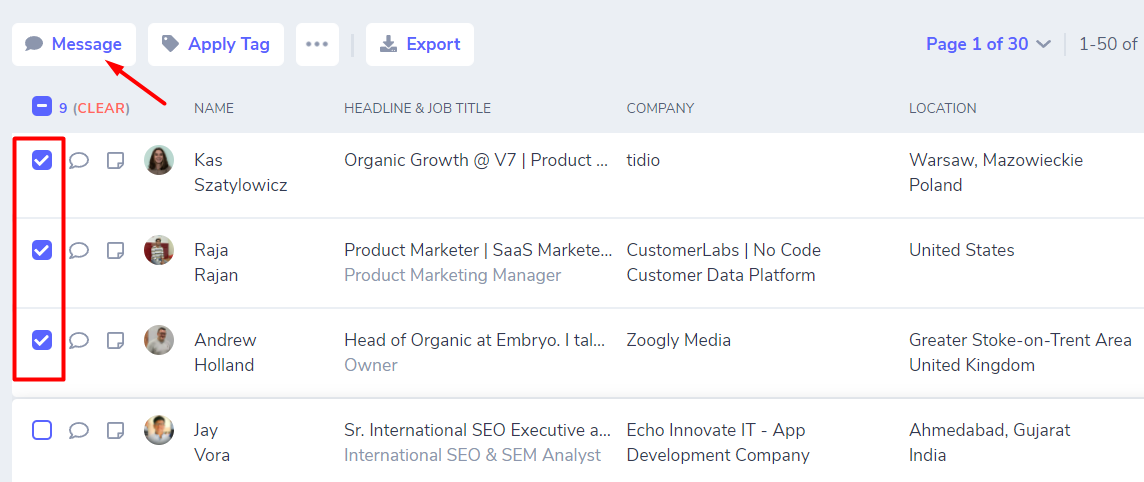This screenshot has height=482, width=1144.
Task: Uncheck the checkbox for Kas Szatylowicz
Action: click(42, 160)
